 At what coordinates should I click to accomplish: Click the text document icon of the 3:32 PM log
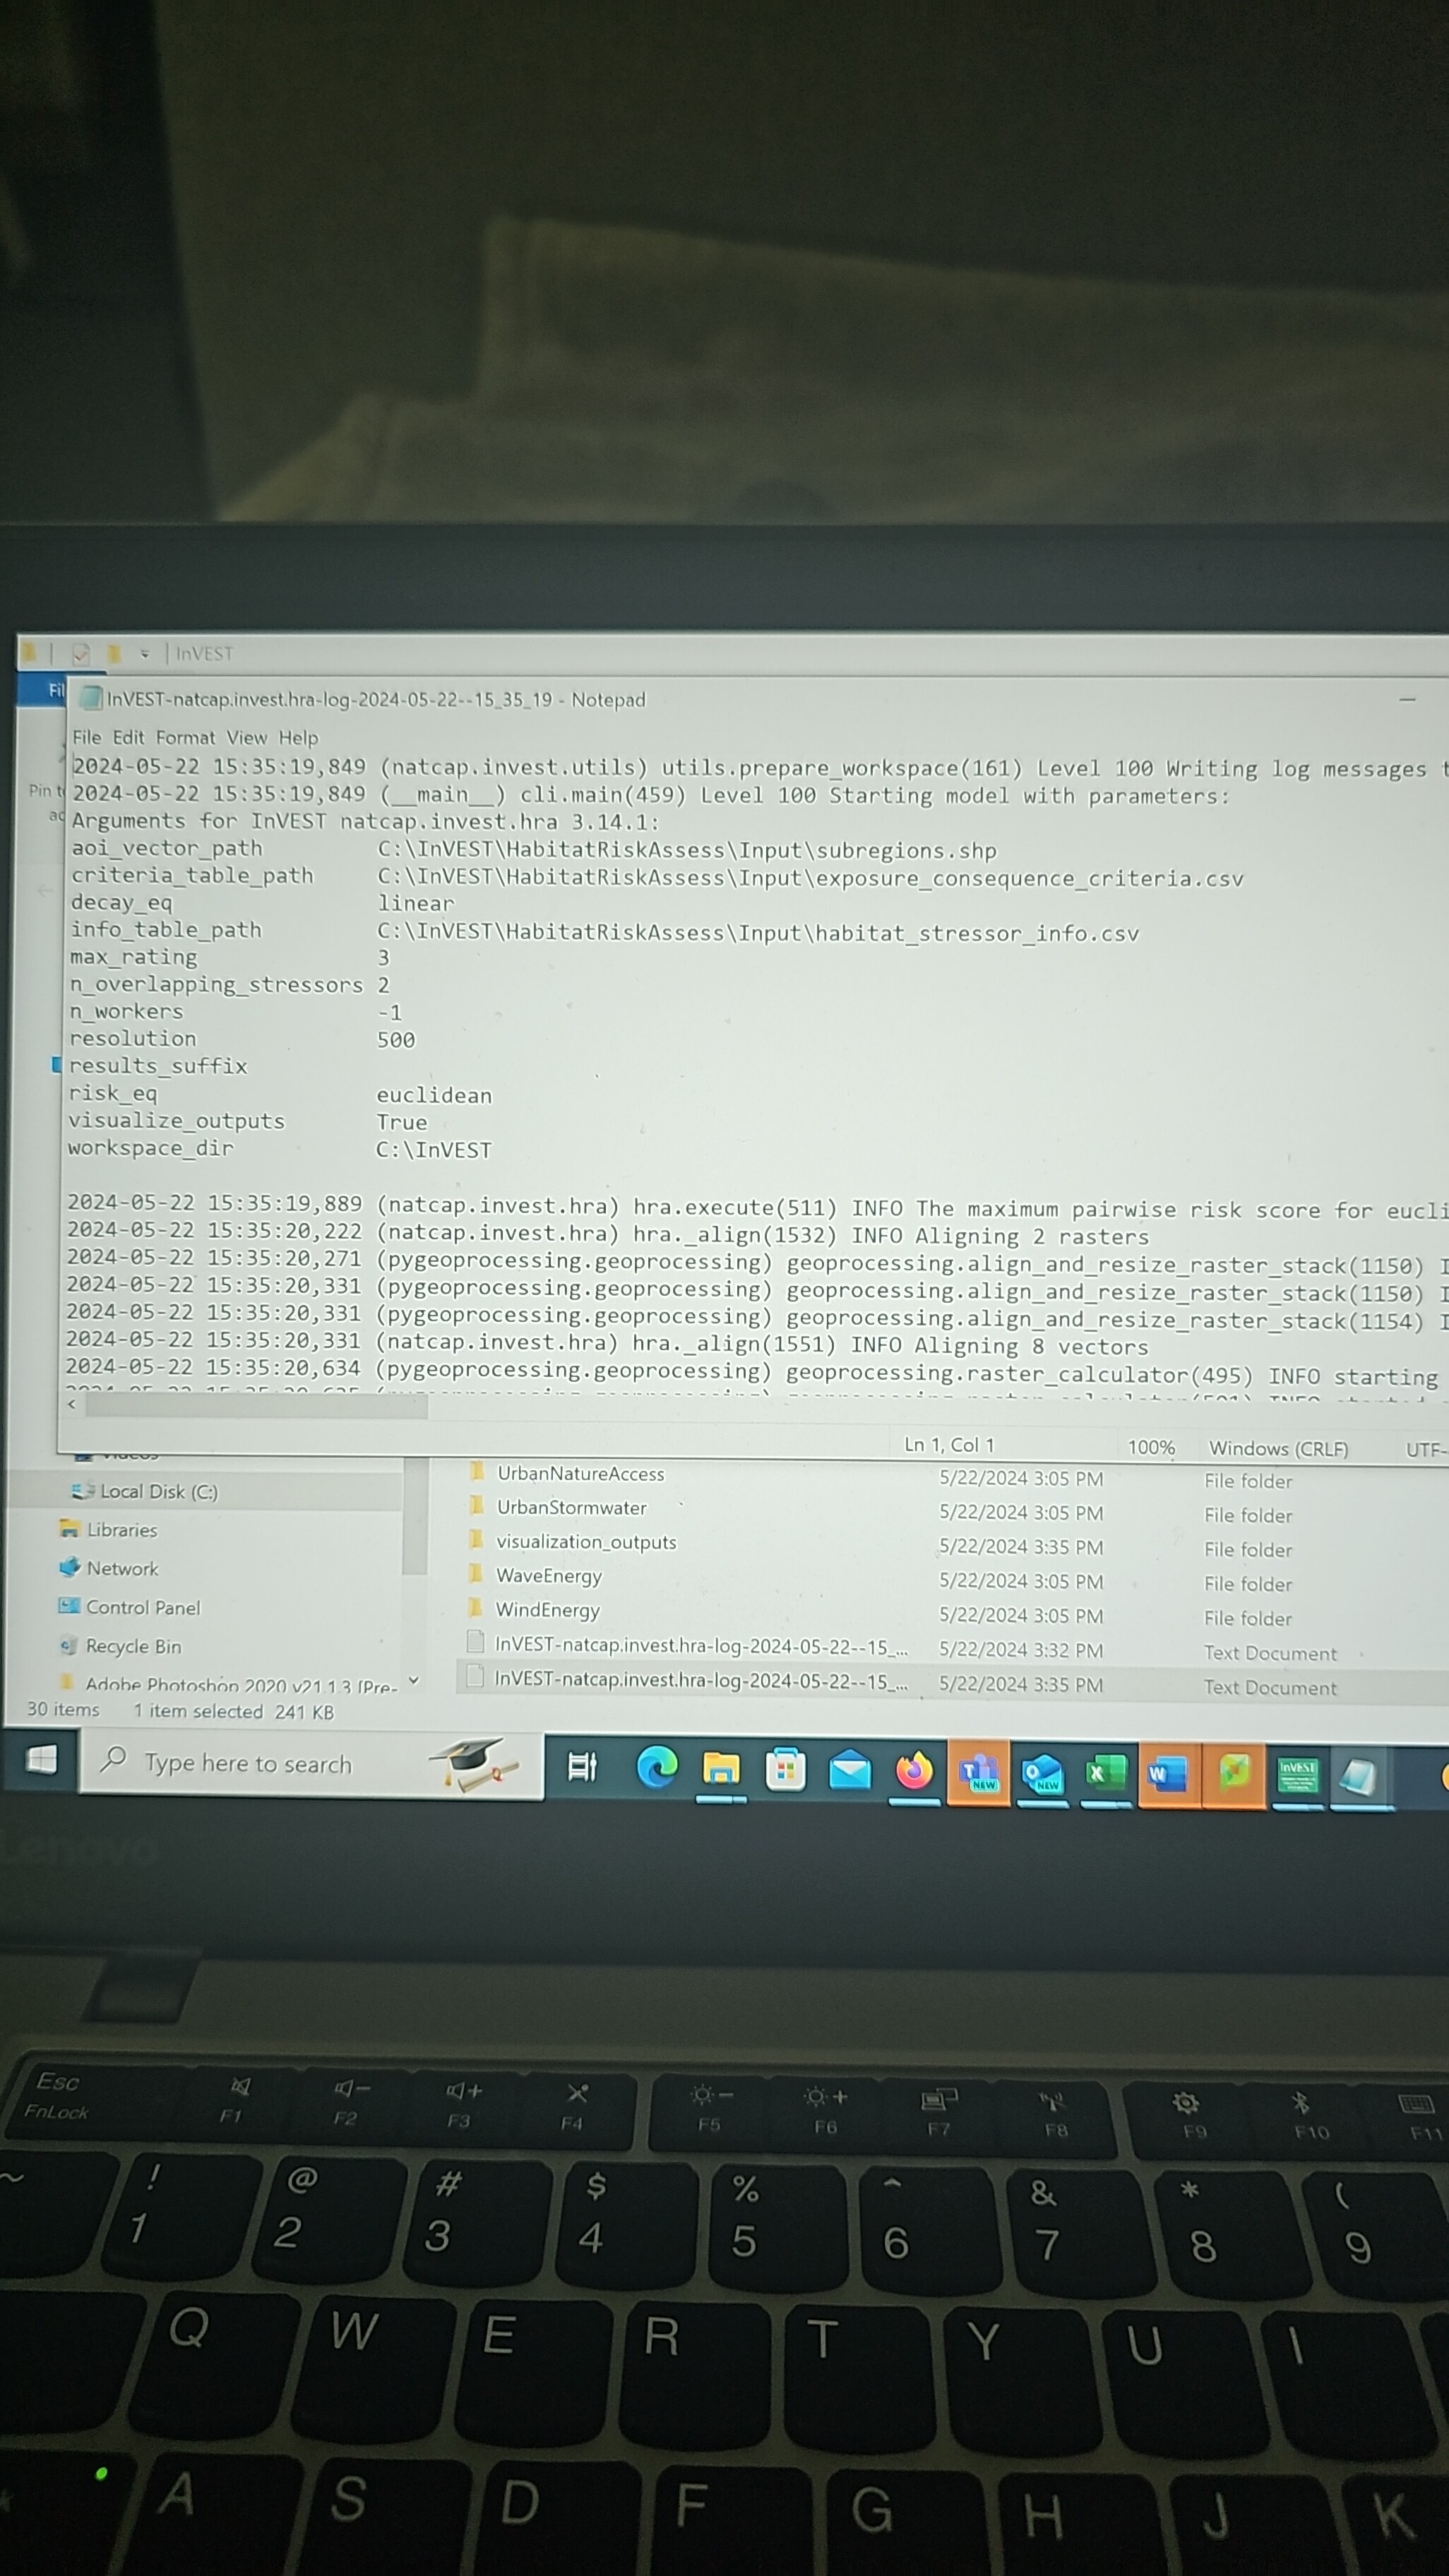(x=476, y=1643)
